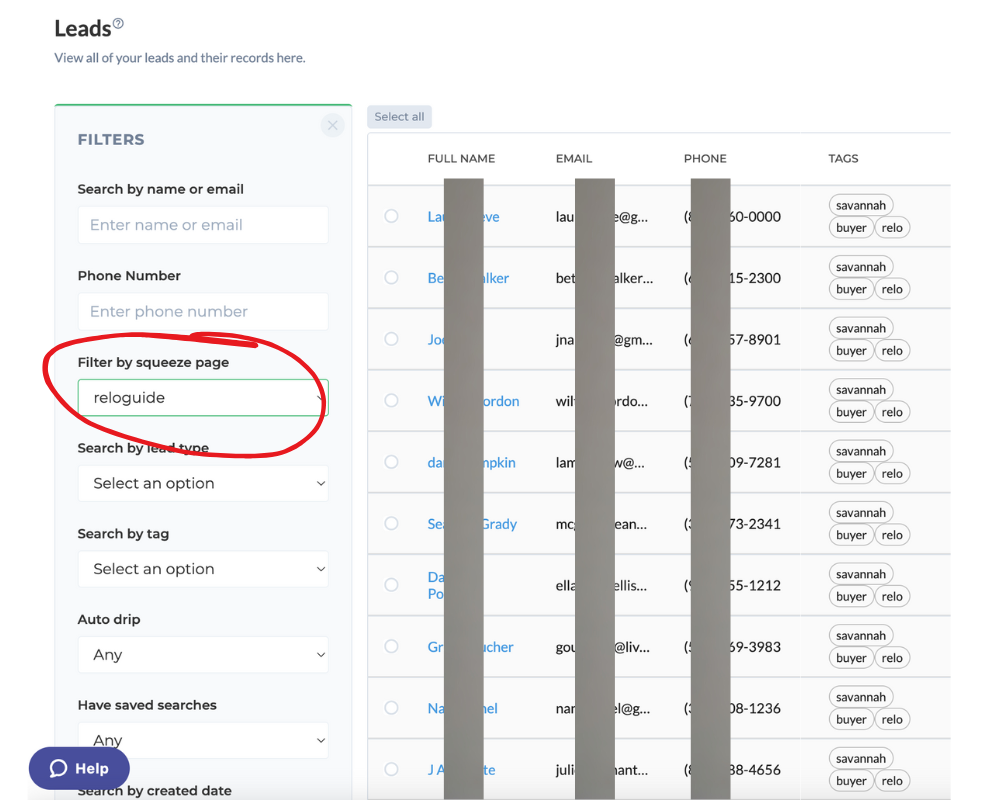Click the buyer tag in the 09-7281 row
The width and height of the screenshot is (1000, 800).
pyautogui.click(x=851, y=473)
